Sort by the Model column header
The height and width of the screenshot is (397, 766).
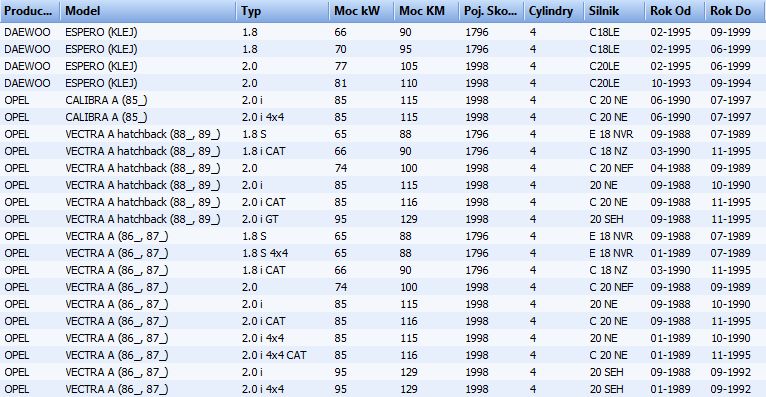click(x=148, y=11)
